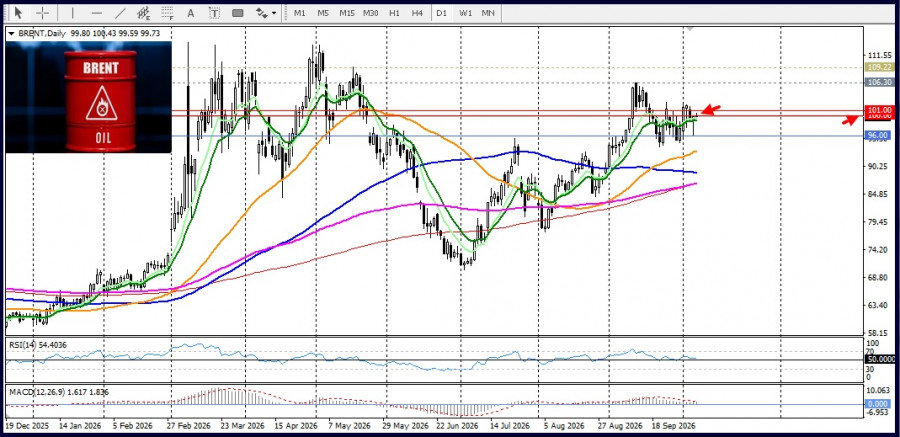
Task: Click the RSI(14) 54.4036 indicator label
Action: click(x=37, y=345)
